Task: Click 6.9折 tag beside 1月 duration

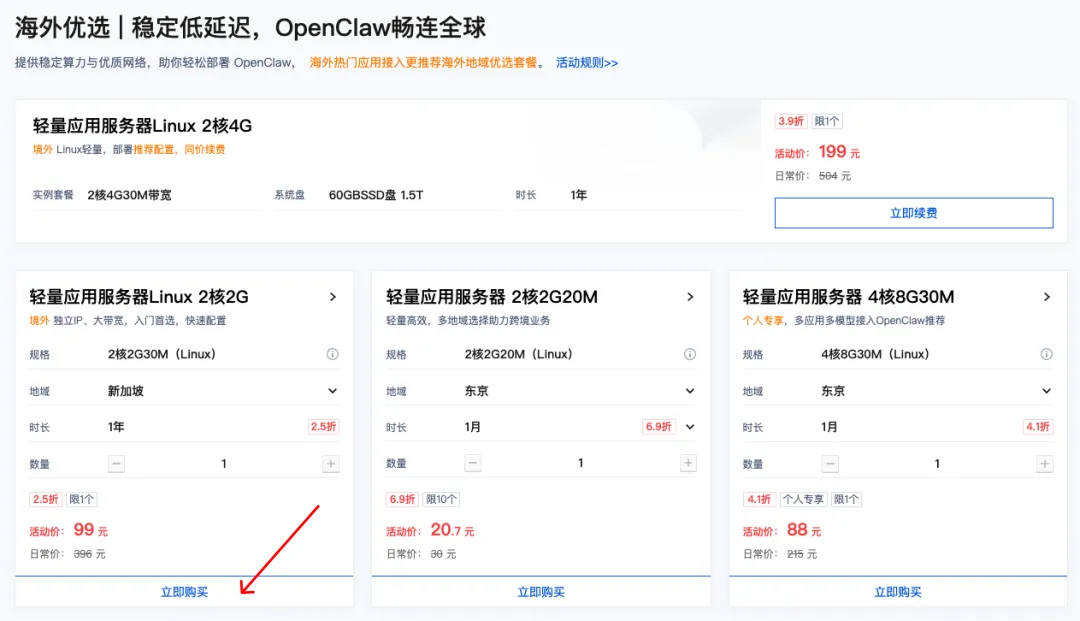Action: click(x=658, y=427)
